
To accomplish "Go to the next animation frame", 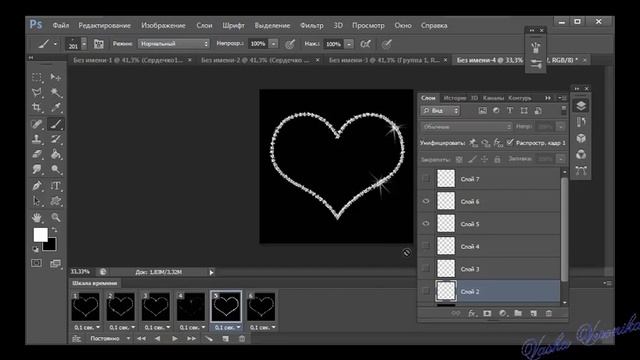I will 191,338.
